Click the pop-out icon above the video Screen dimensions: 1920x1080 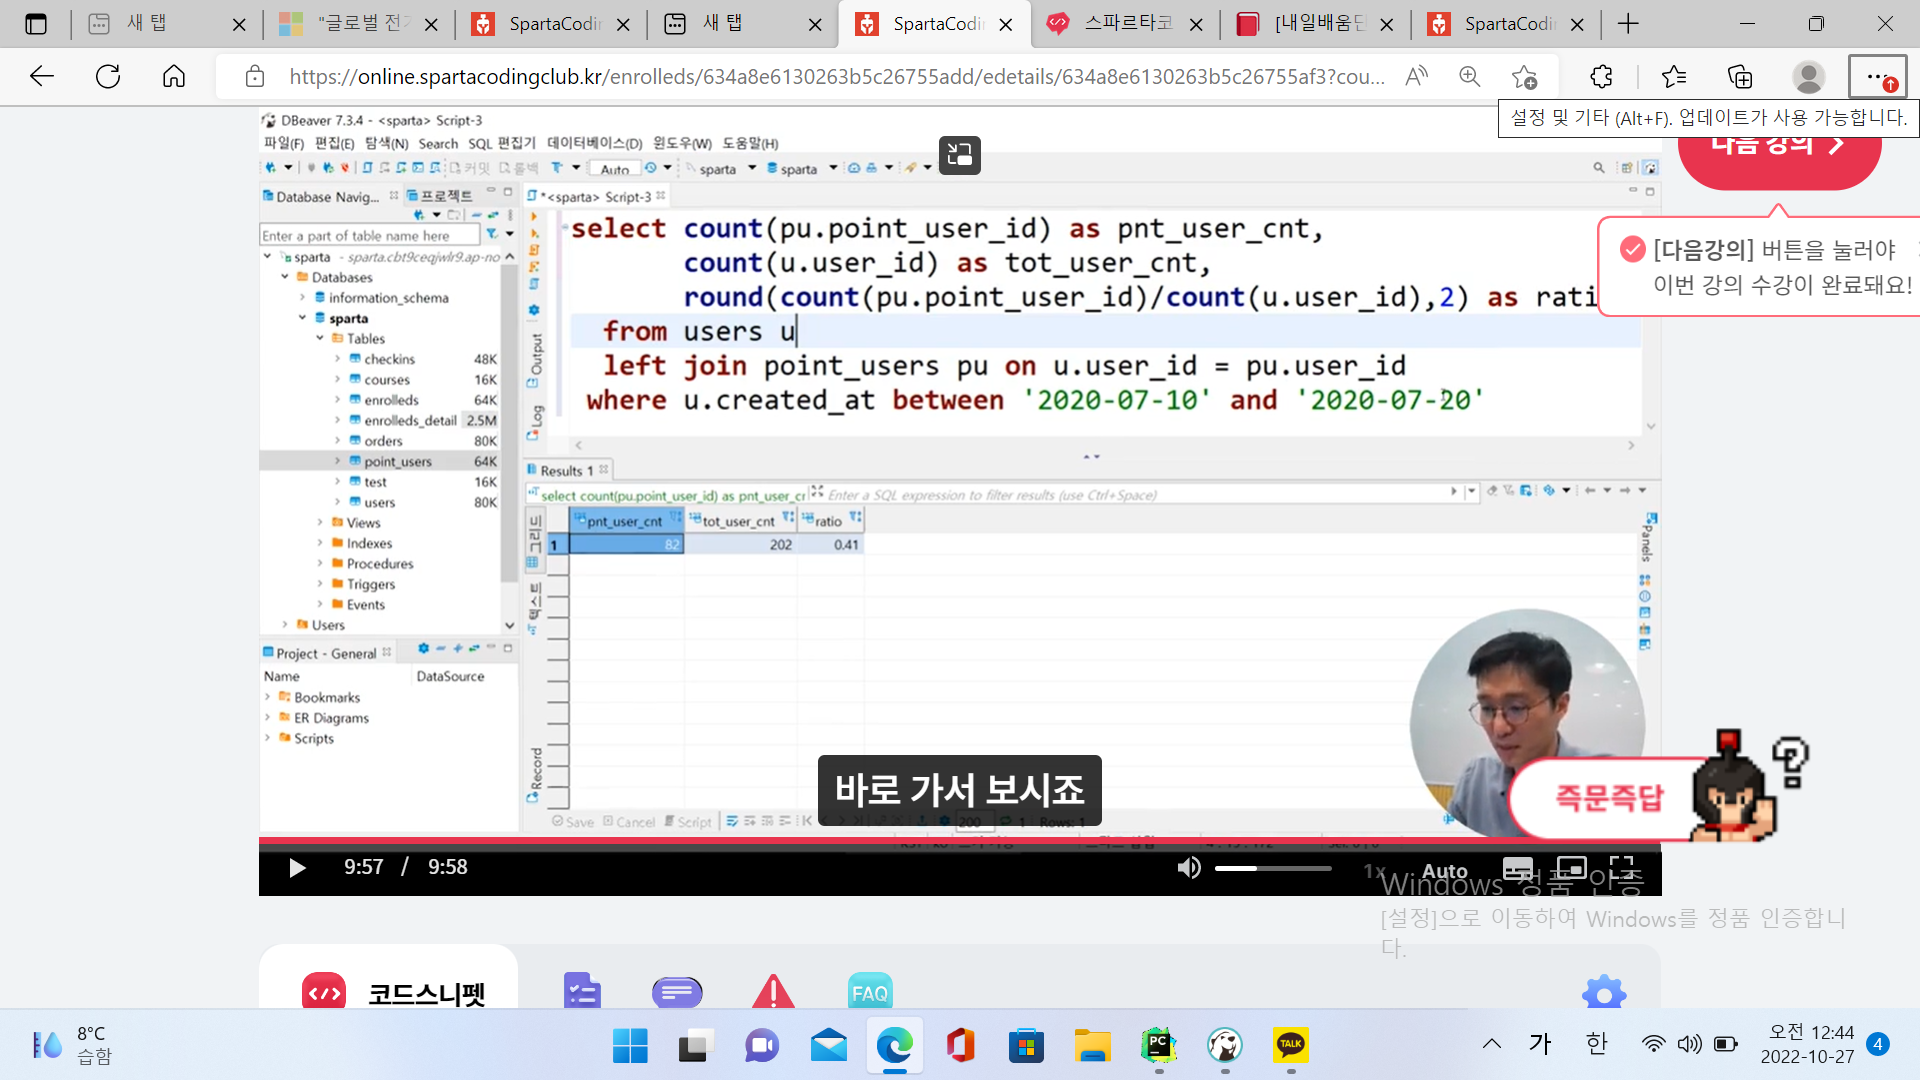(959, 155)
